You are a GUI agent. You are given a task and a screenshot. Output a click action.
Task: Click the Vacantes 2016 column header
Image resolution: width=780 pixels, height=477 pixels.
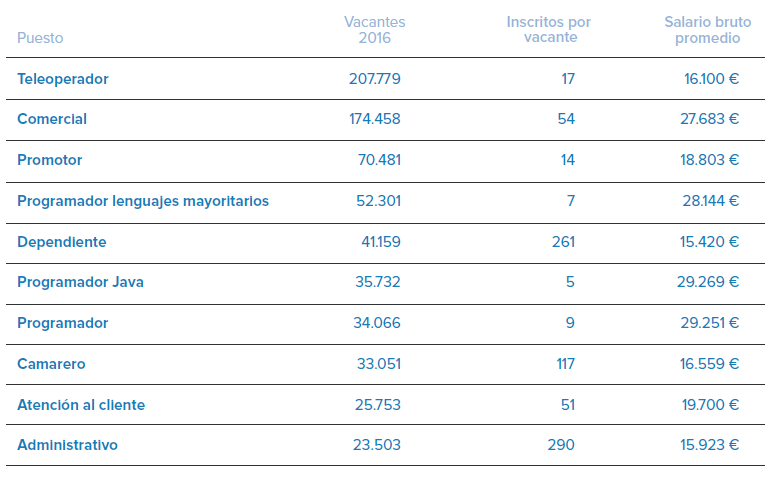coord(374,30)
